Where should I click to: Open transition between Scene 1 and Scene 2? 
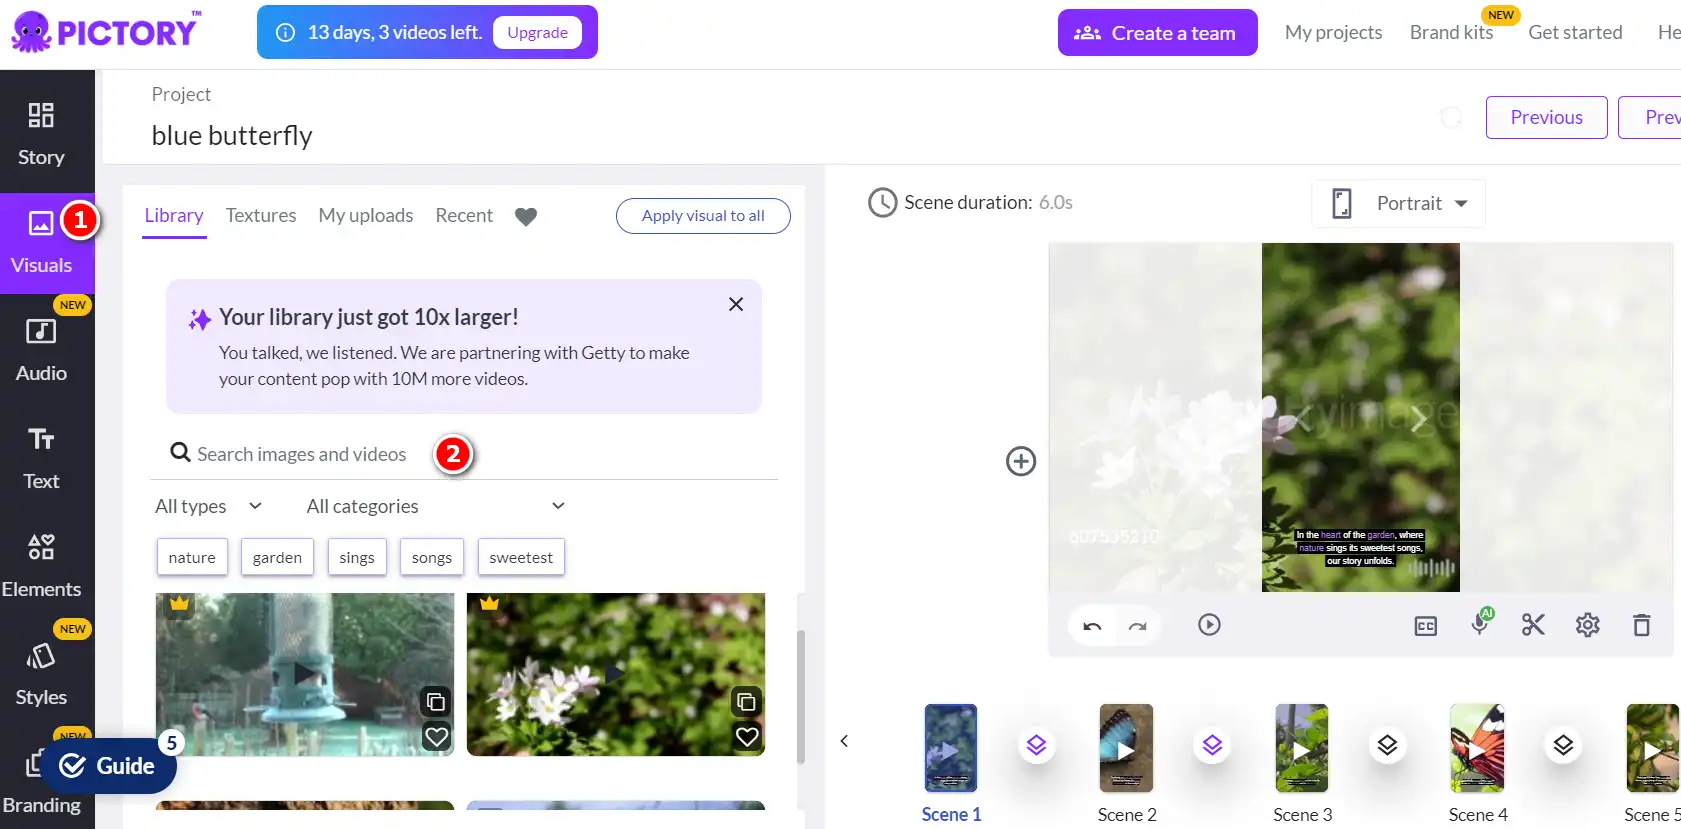pyautogui.click(x=1037, y=745)
